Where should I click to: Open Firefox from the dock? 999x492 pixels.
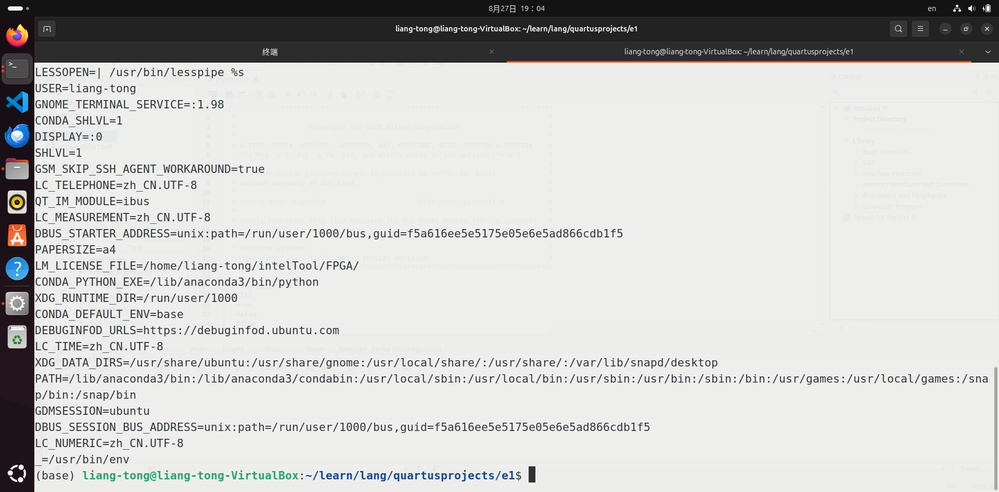(x=16, y=36)
